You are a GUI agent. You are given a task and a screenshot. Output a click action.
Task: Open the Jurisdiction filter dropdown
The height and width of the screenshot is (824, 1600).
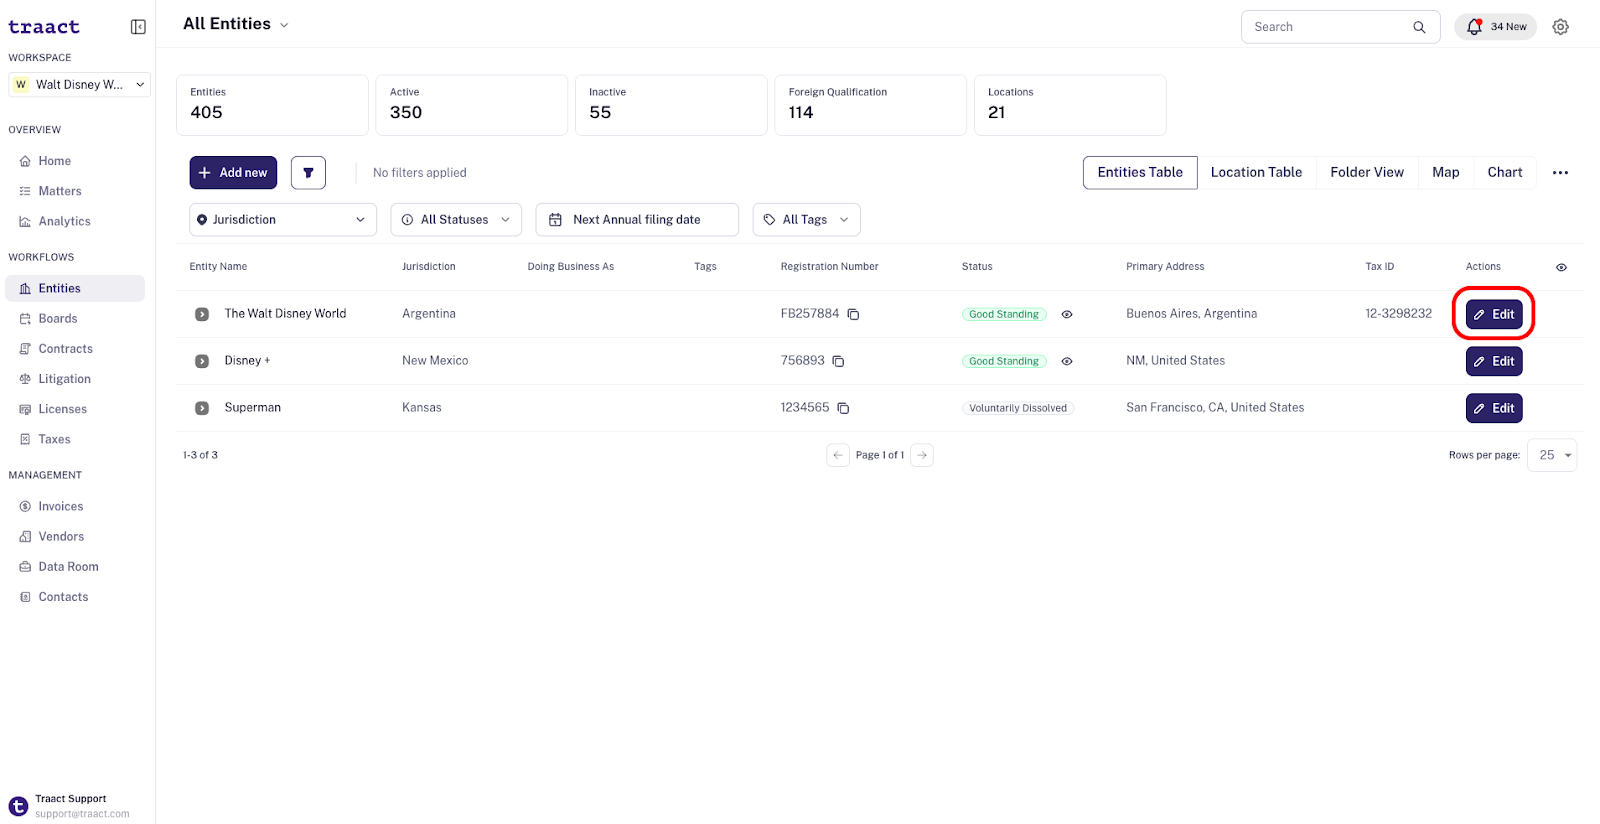pos(283,220)
